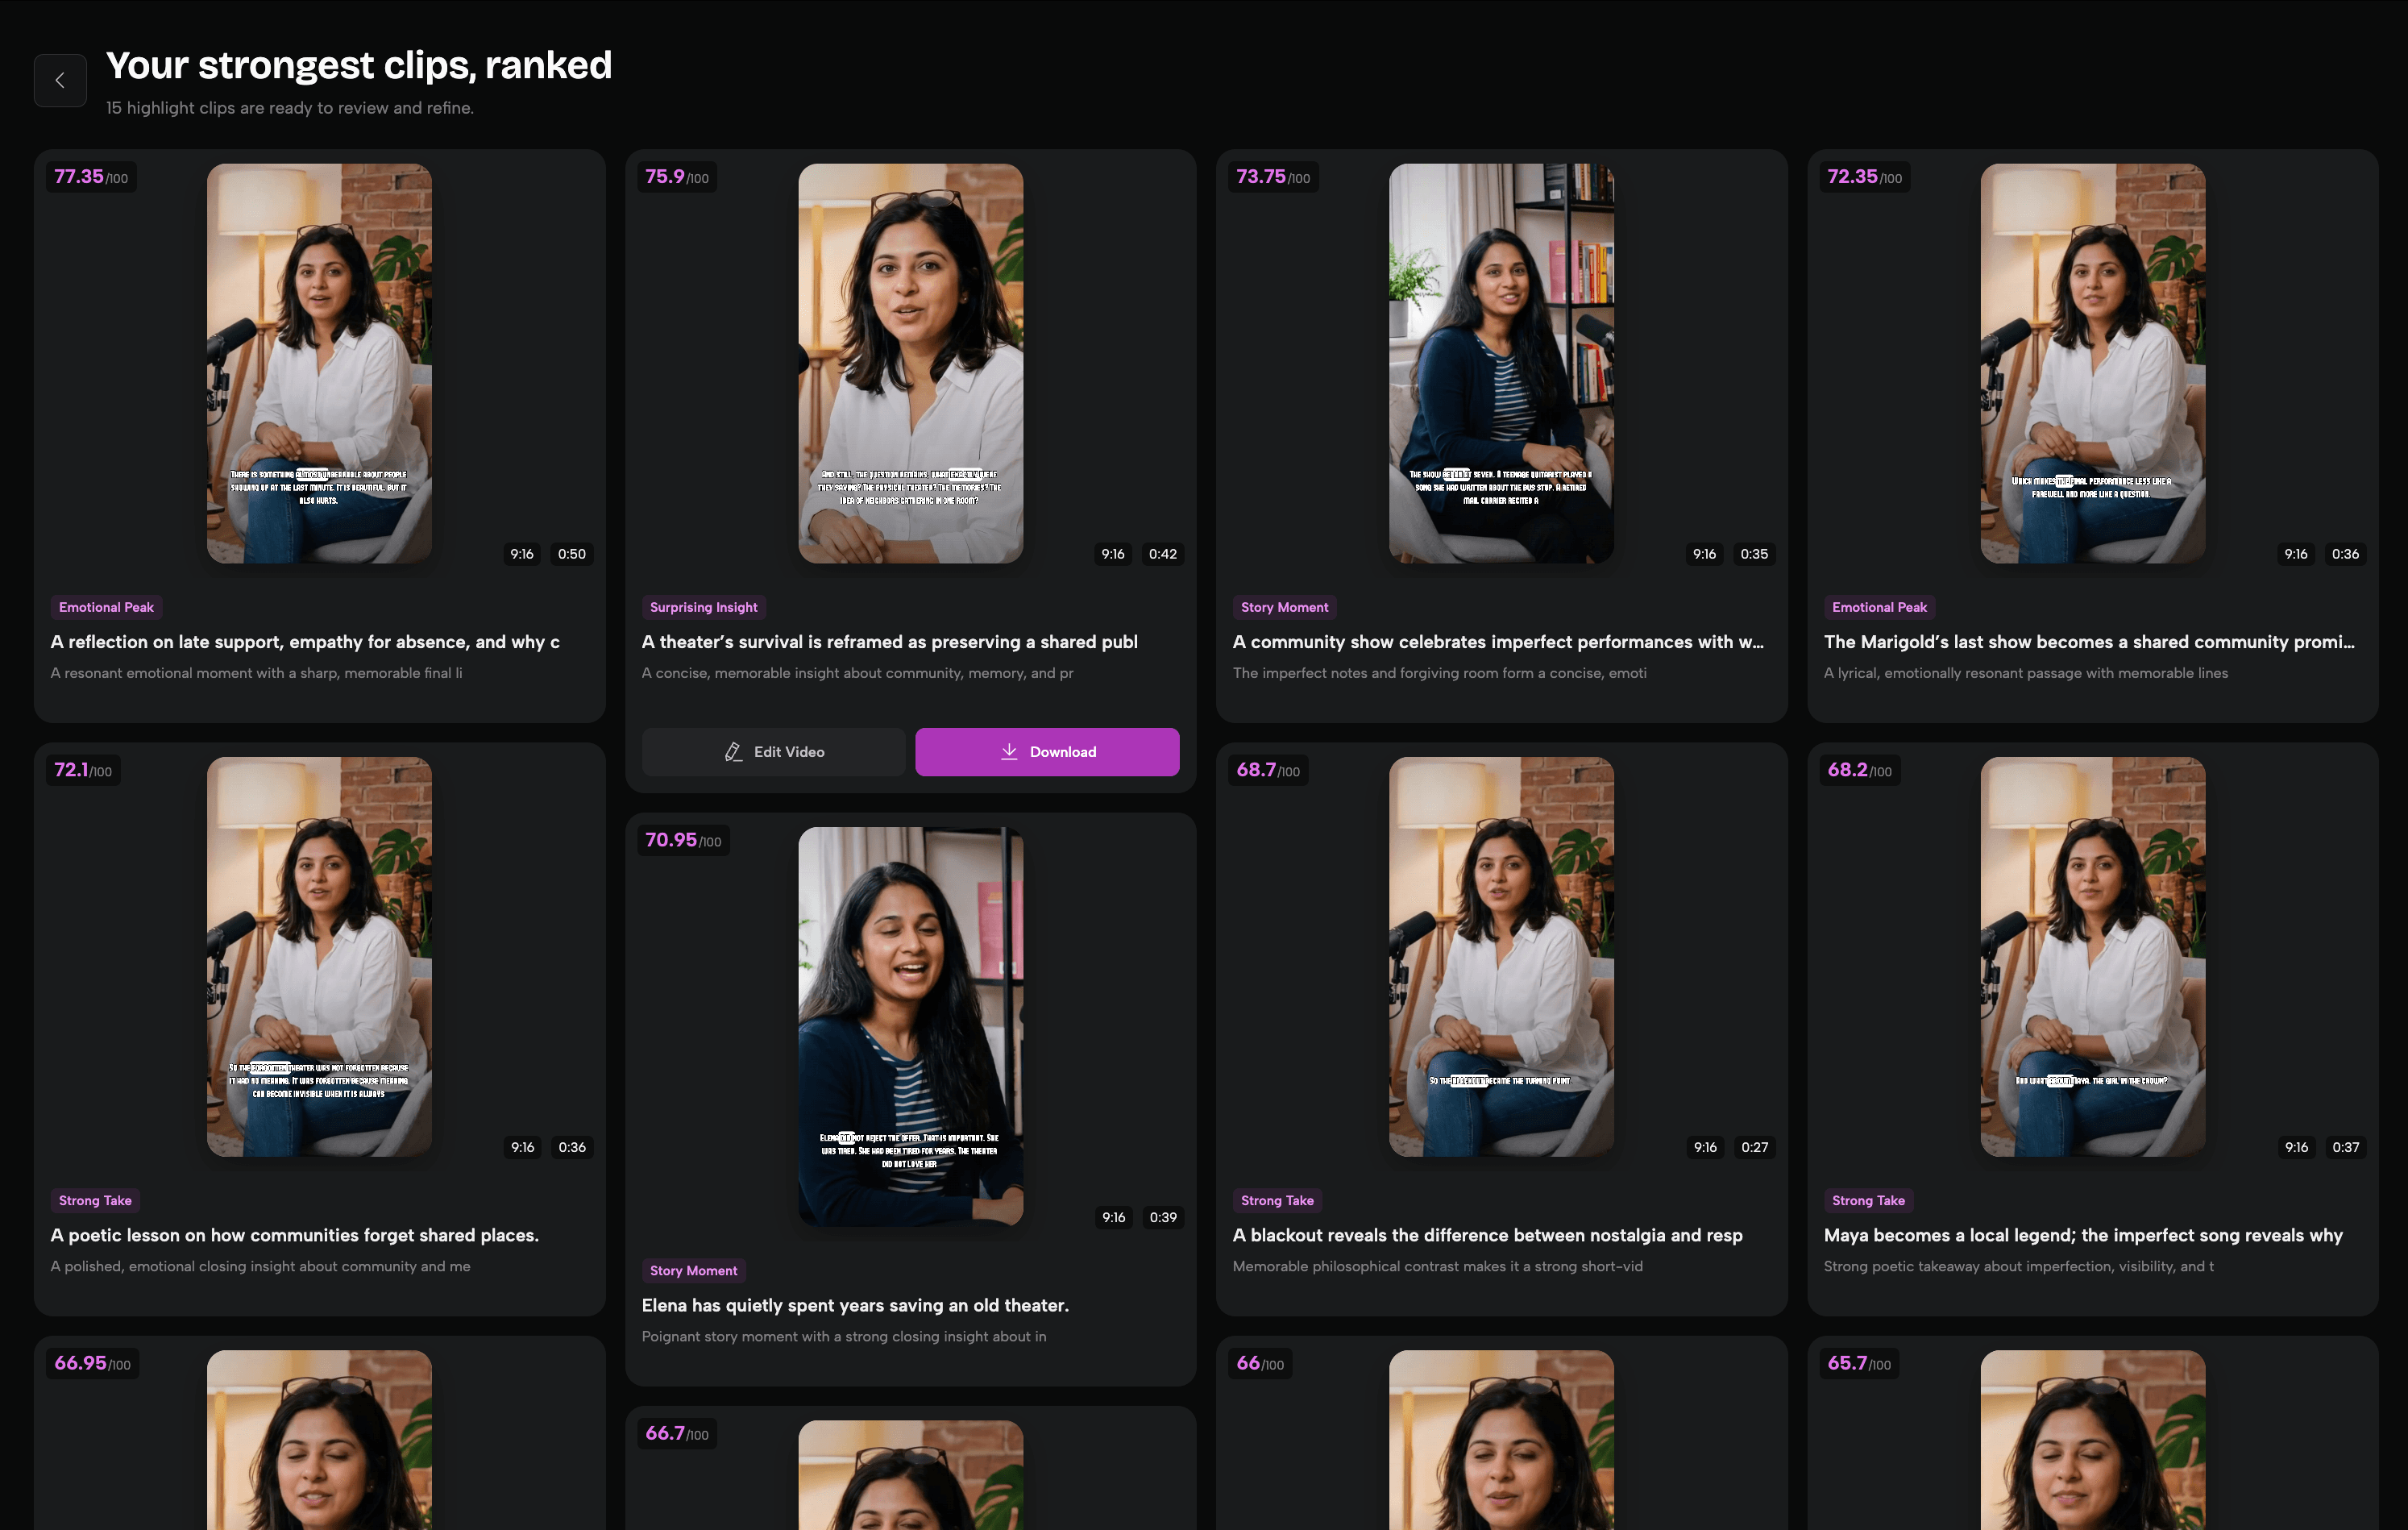Click the Surprising Insight tag
2408x1530 pixels.
(x=703, y=607)
